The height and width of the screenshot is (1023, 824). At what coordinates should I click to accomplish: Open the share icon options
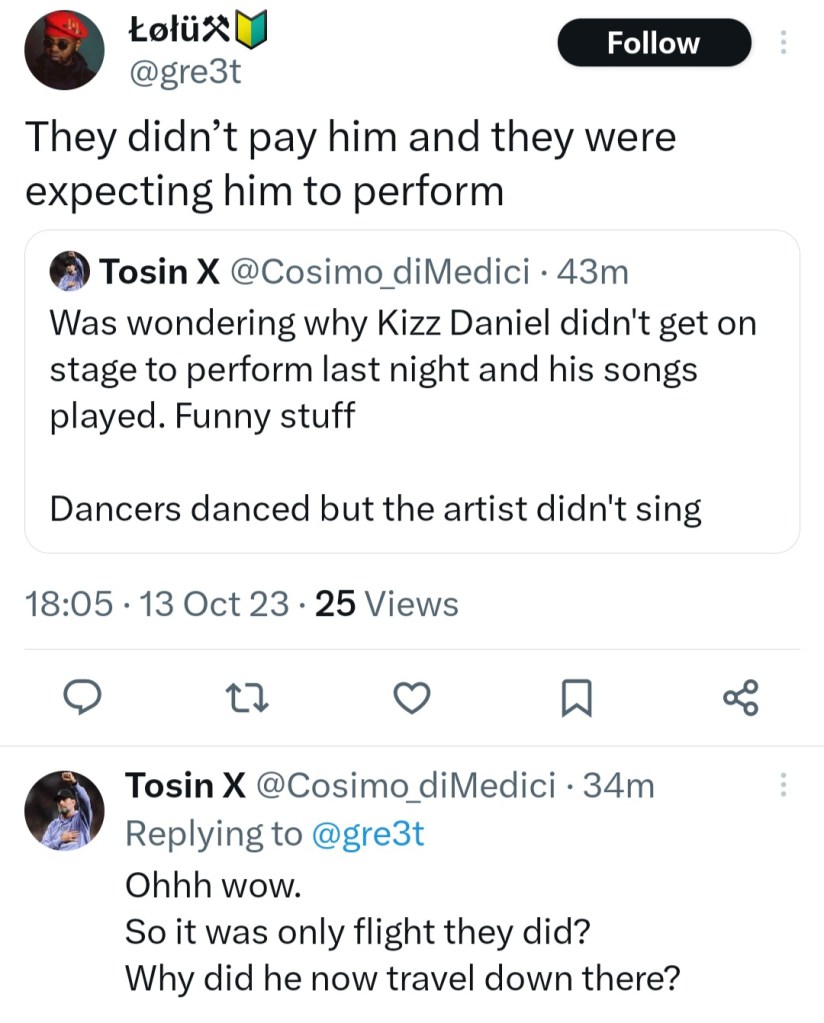pyautogui.click(x=741, y=697)
